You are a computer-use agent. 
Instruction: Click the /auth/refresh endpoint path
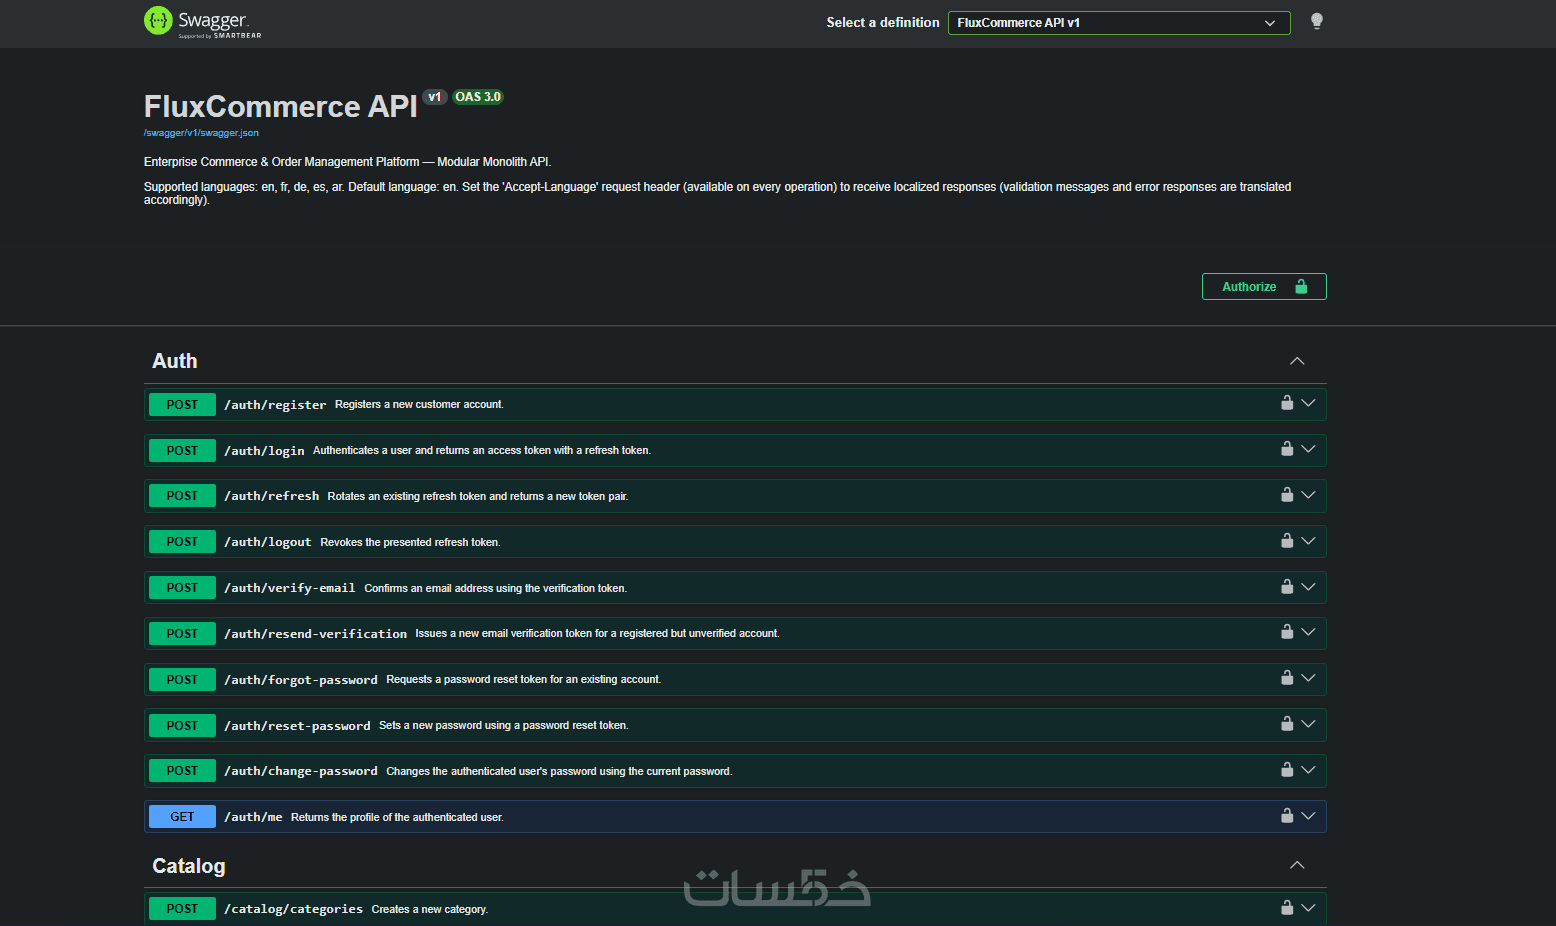[x=272, y=496]
